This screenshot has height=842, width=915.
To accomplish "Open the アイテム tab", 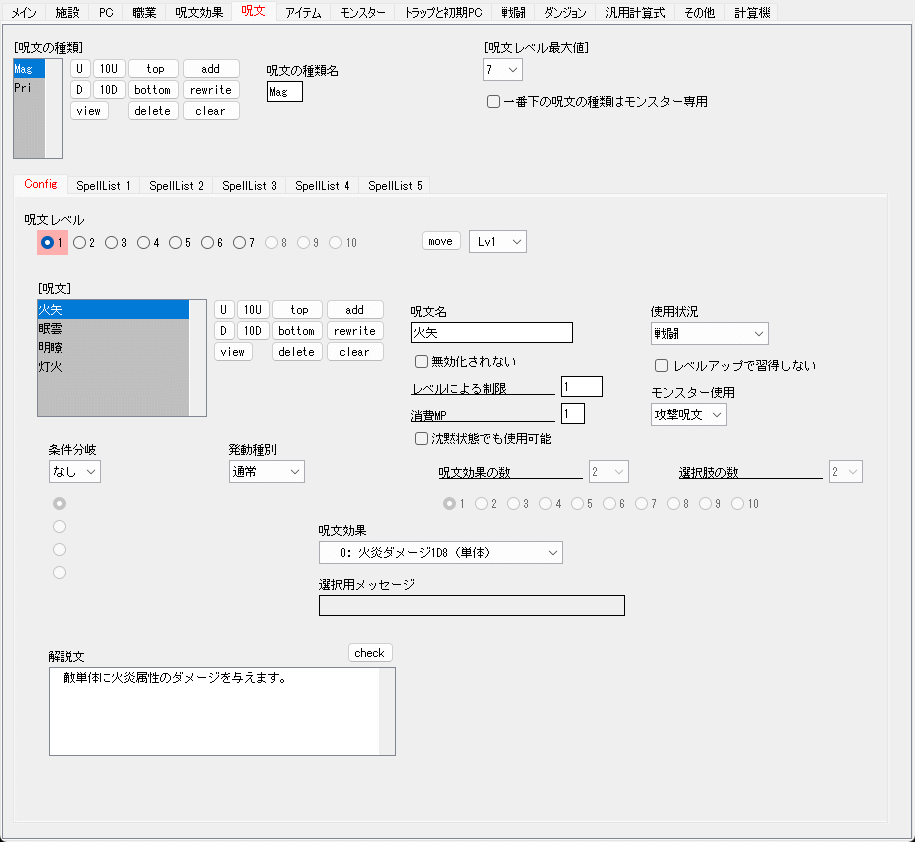I will tap(303, 12).
